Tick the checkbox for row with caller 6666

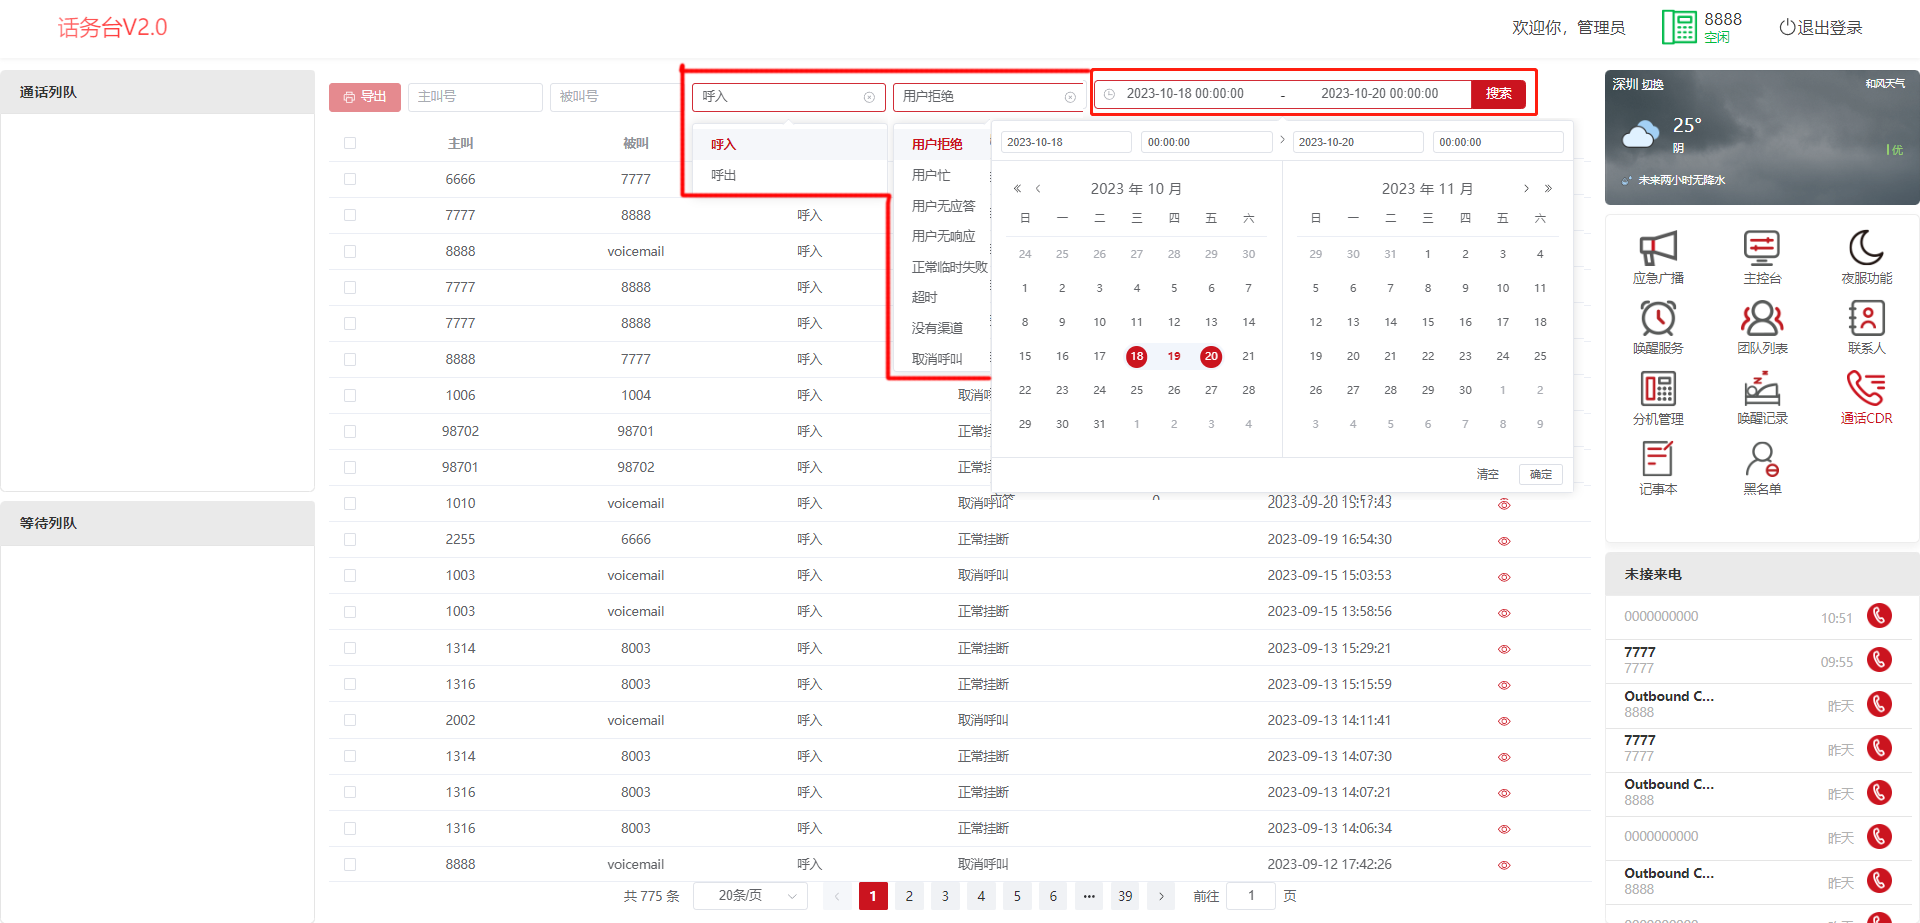pyautogui.click(x=350, y=179)
